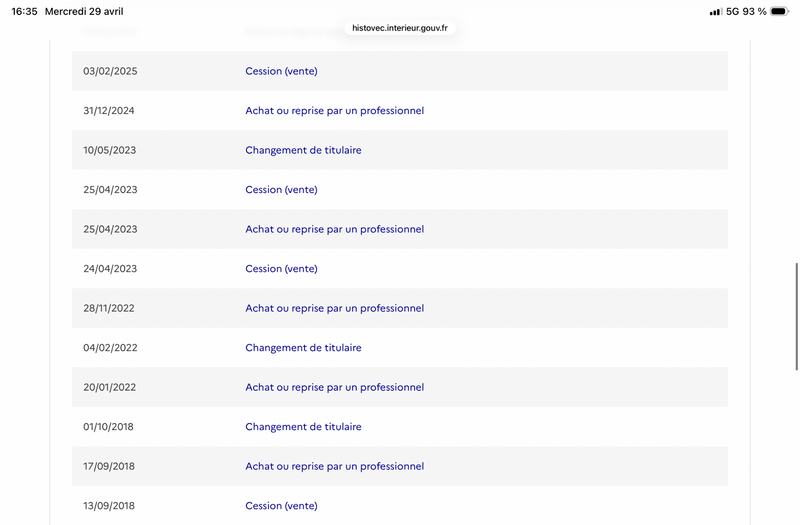Select Achat ou reprise dated 28/11/2022
This screenshot has width=800, height=525.
pos(334,308)
